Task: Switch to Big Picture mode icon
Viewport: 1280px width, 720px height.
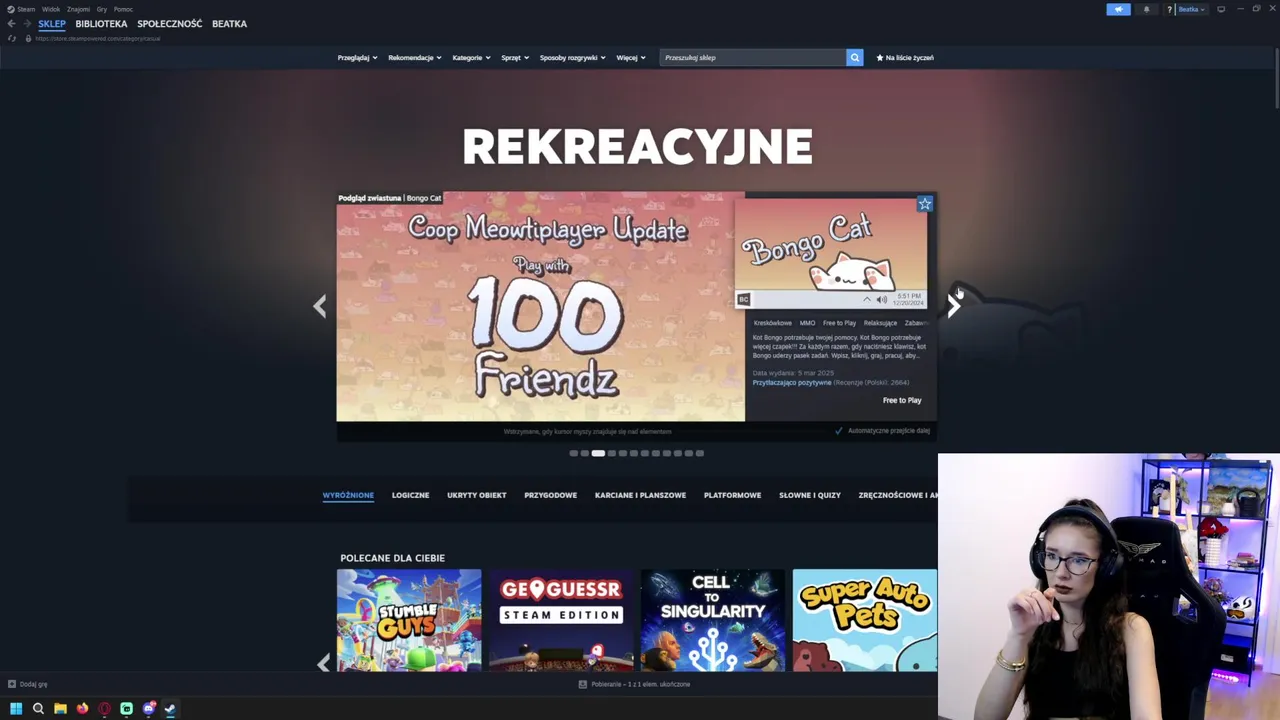Action: pyautogui.click(x=1221, y=9)
